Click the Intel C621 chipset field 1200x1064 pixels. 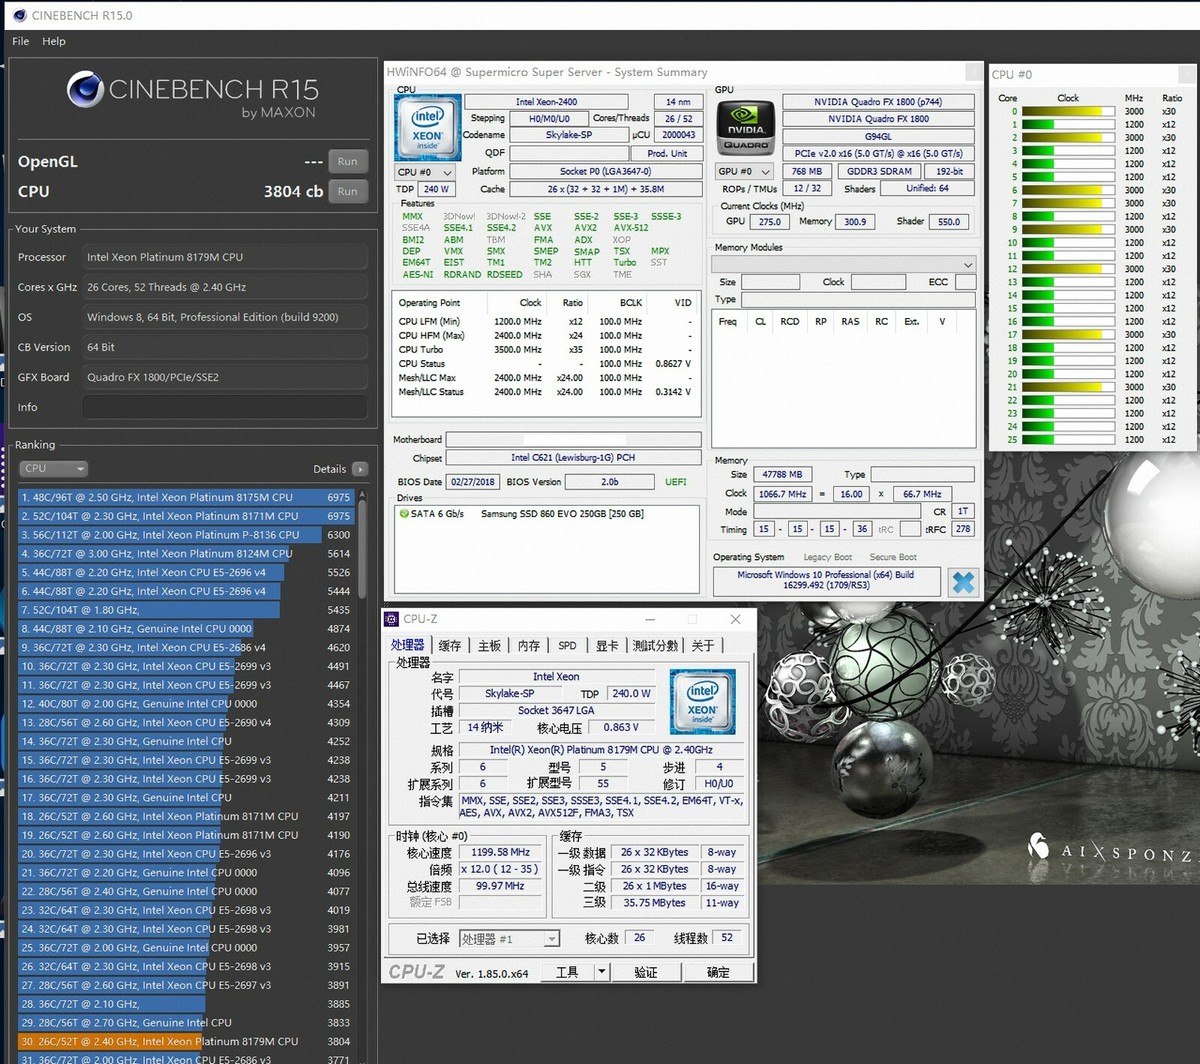(x=573, y=458)
